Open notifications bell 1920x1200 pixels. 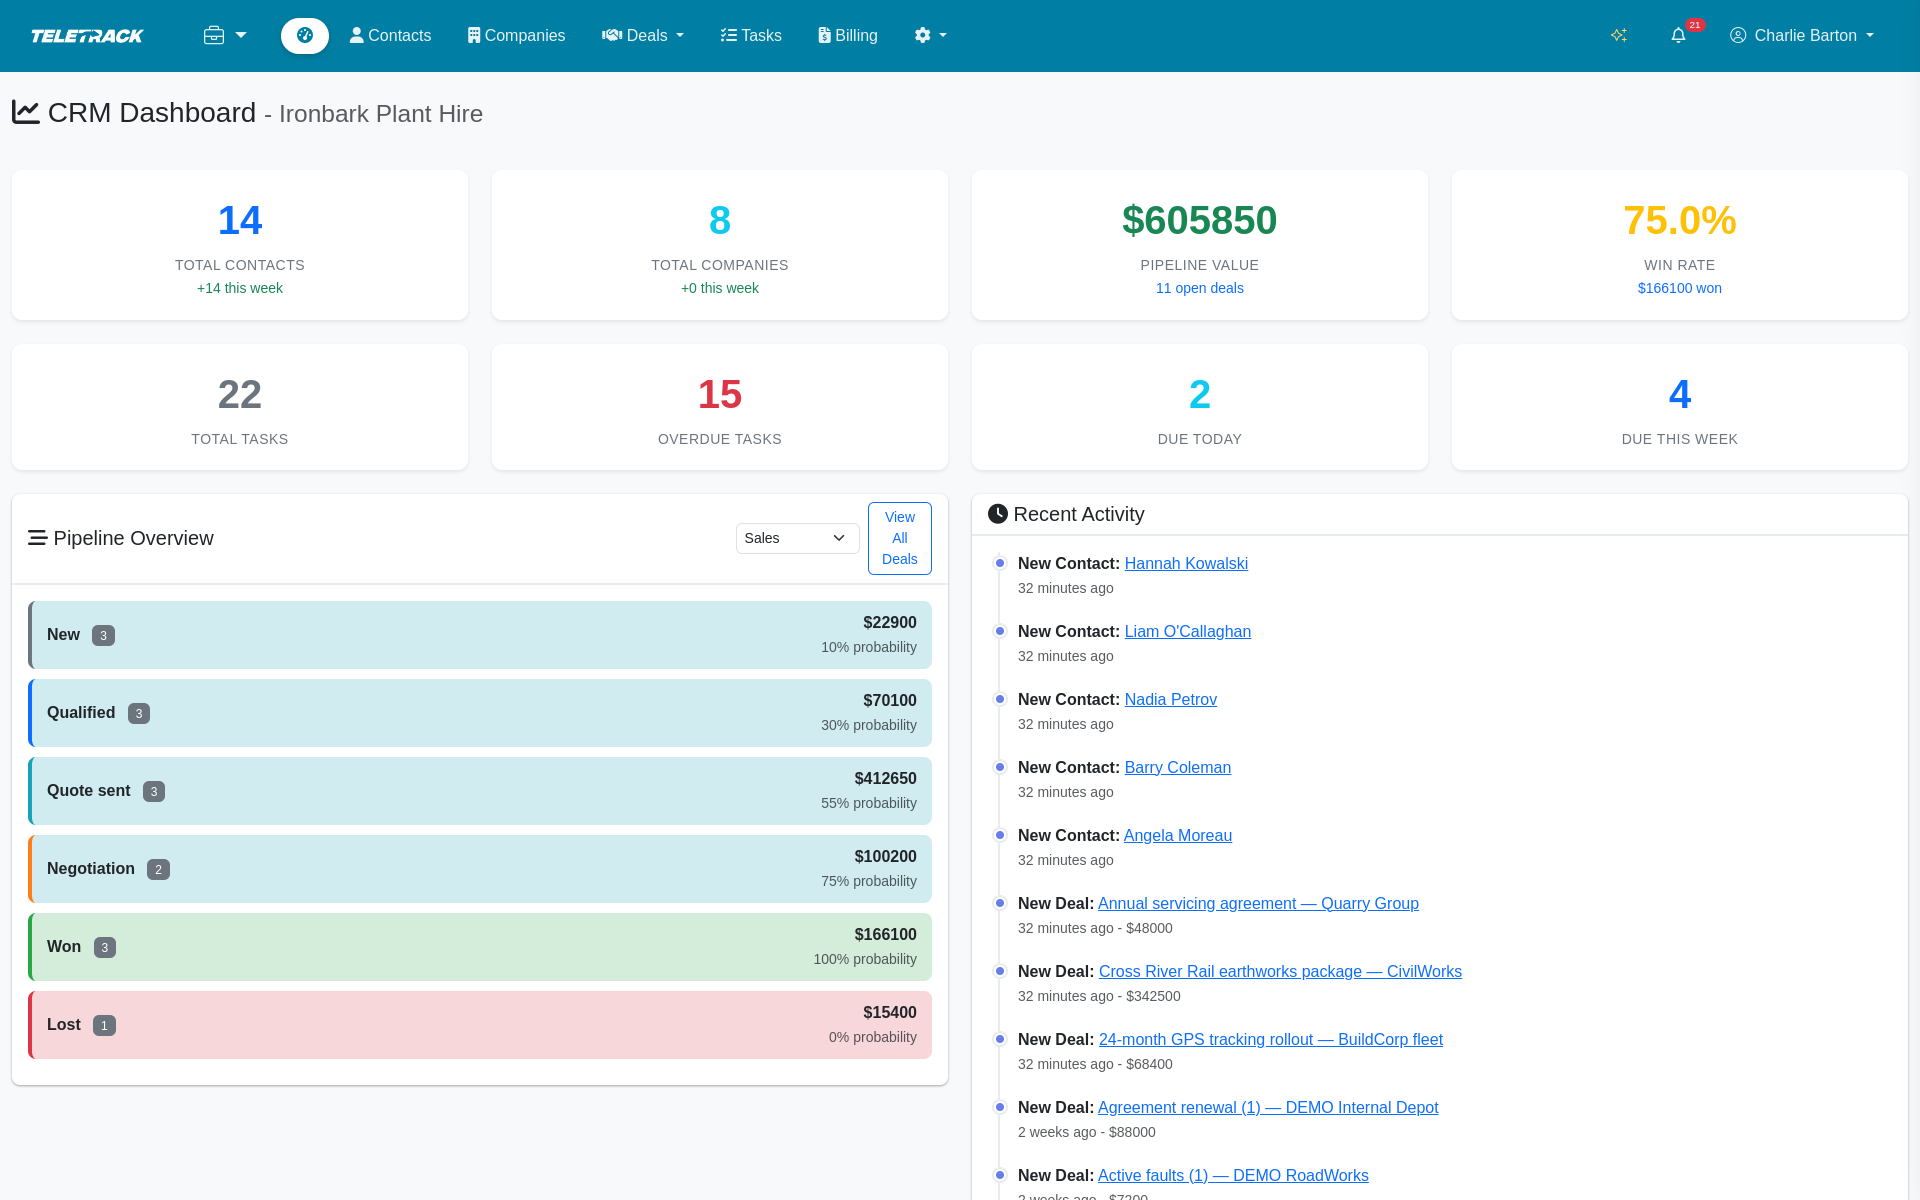[1678, 35]
